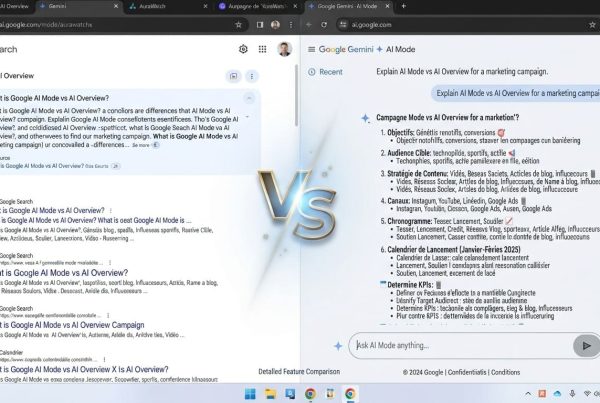The image size is (600, 403).
Task: Open the AI Overview three-dot options
Action: pyautogui.click(x=252, y=76)
